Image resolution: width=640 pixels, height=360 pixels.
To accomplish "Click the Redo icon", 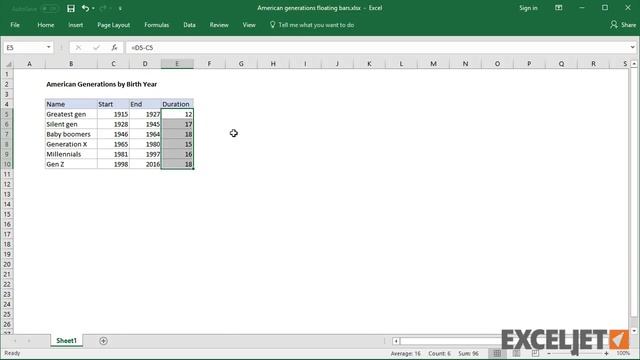I will click(x=103, y=8).
